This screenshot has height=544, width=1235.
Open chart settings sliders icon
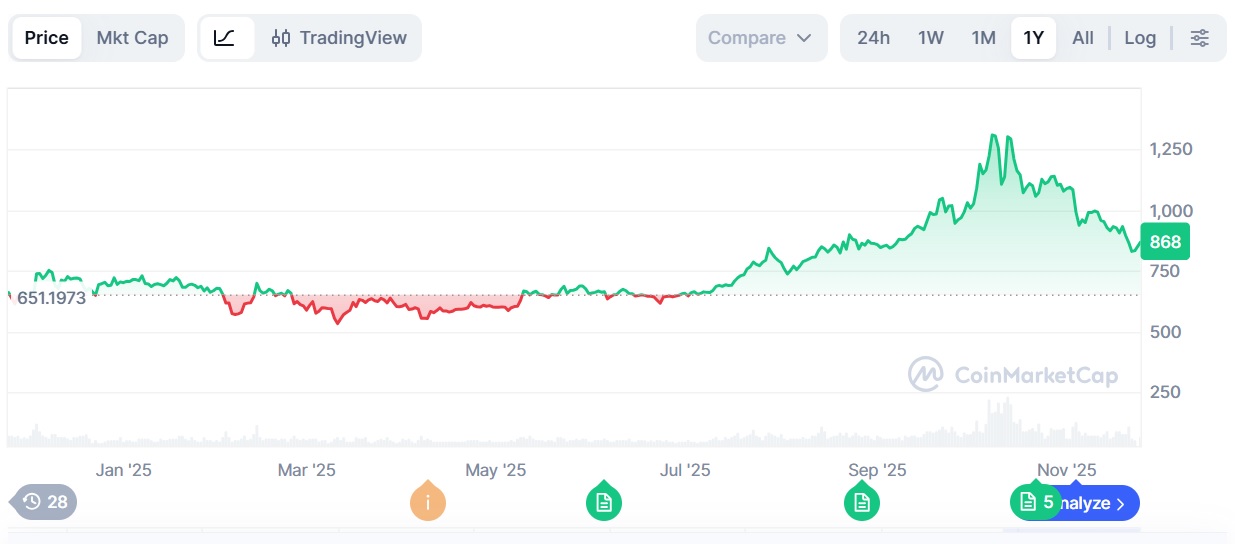coord(1199,38)
